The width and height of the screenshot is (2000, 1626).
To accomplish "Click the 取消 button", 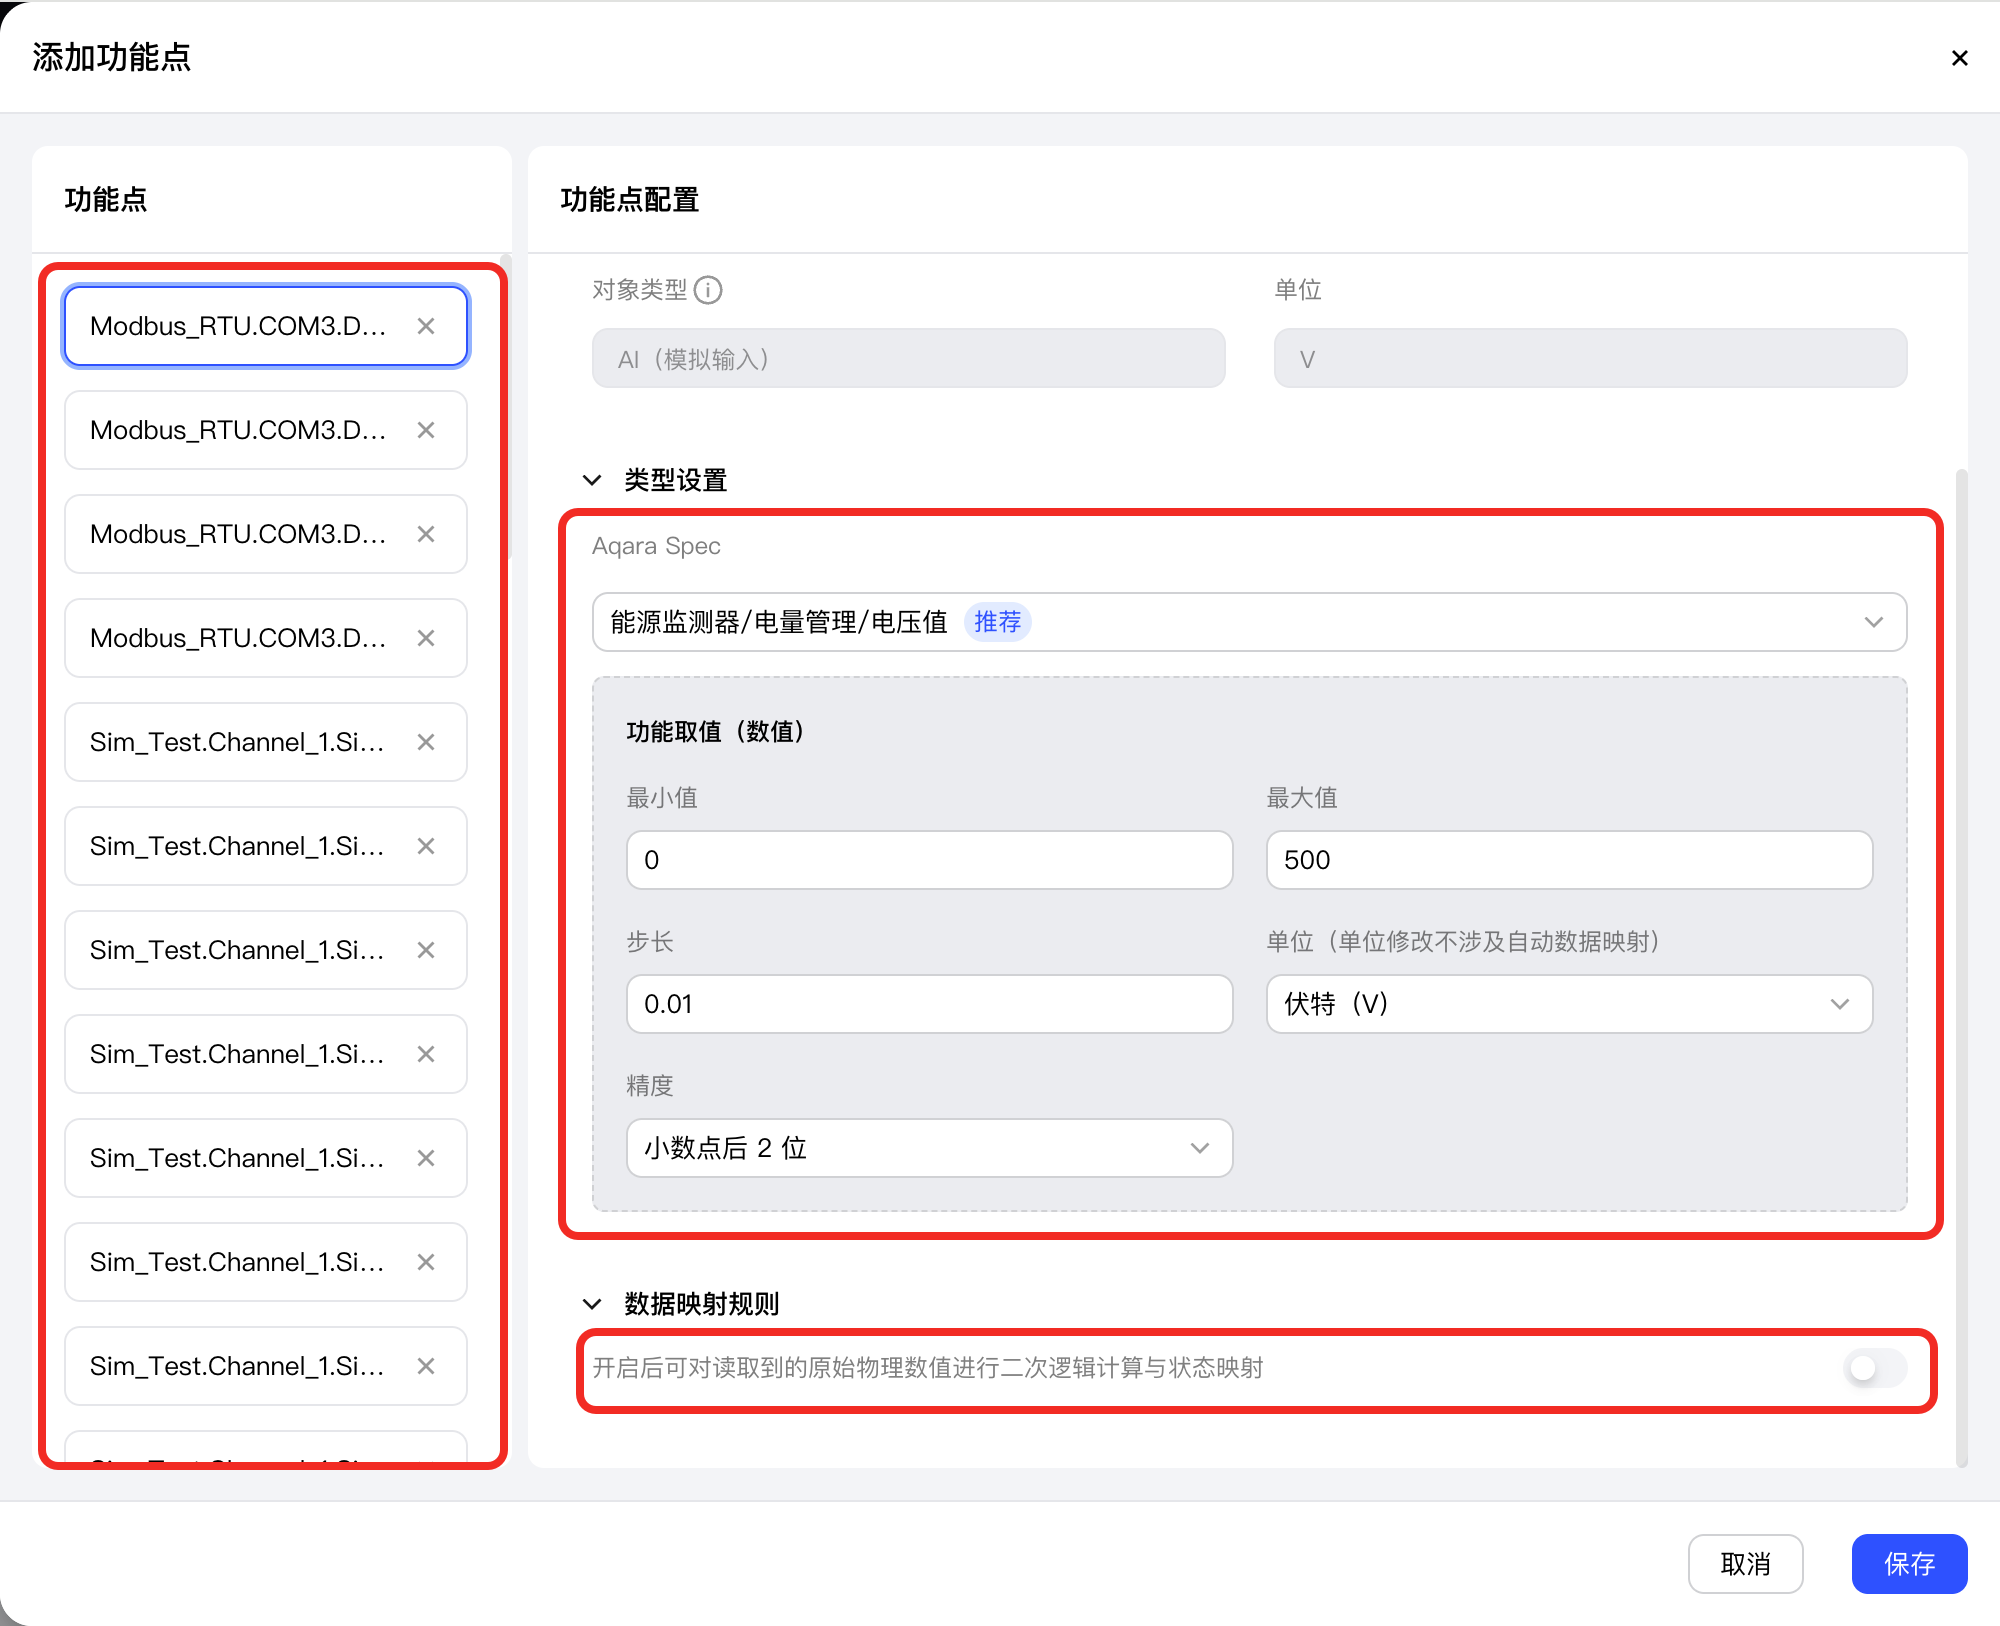I will click(1745, 1564).
